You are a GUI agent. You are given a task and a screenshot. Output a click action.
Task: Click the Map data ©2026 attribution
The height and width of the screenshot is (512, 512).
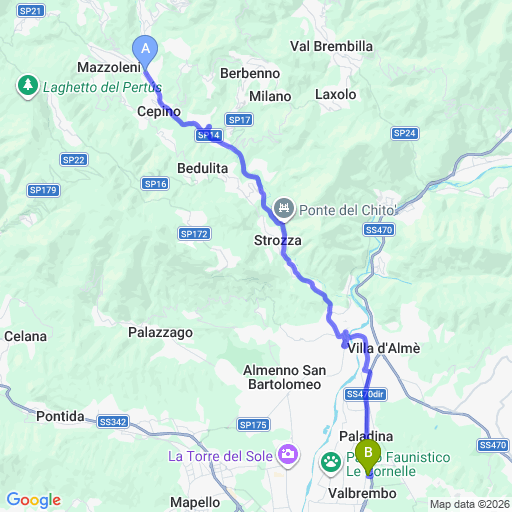(470, 504)
